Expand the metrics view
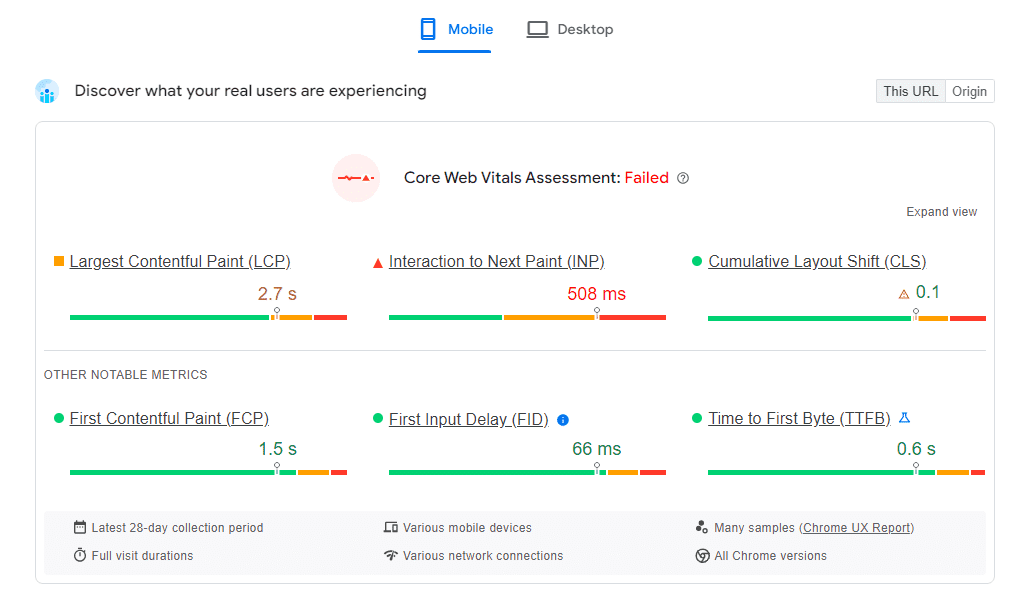Viewport: 1034px width, 592px height. pos(941,212)
